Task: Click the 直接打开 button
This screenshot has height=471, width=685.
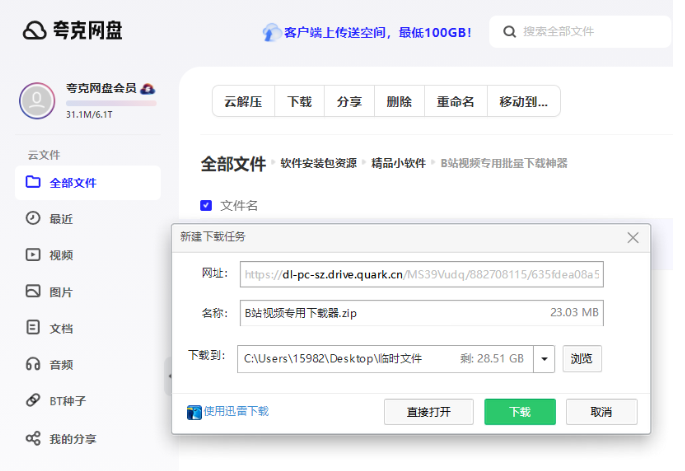Action: click(429, 412)
